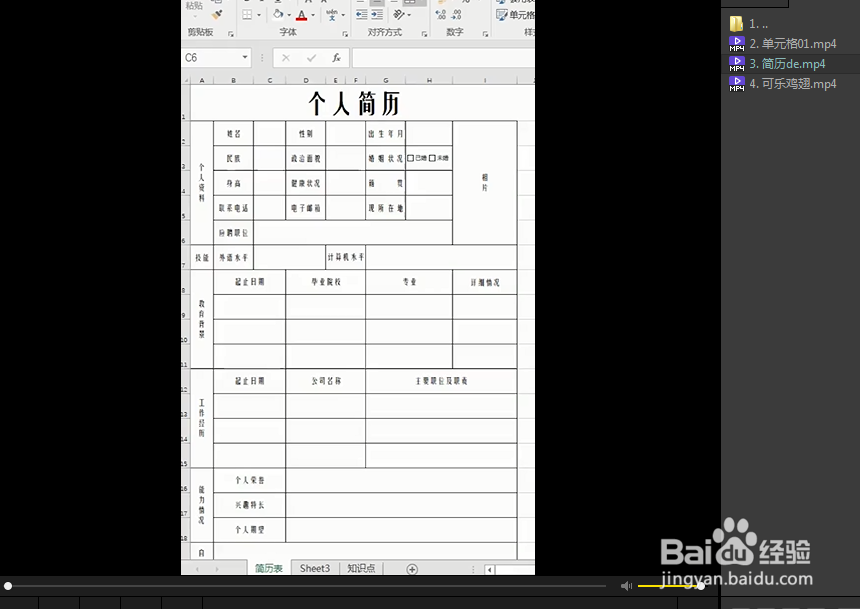Mute the video with speaker icon
Image resolution: width=860 pixels, height=609 pixels.
pyautogui.click(x=626, y=586)
